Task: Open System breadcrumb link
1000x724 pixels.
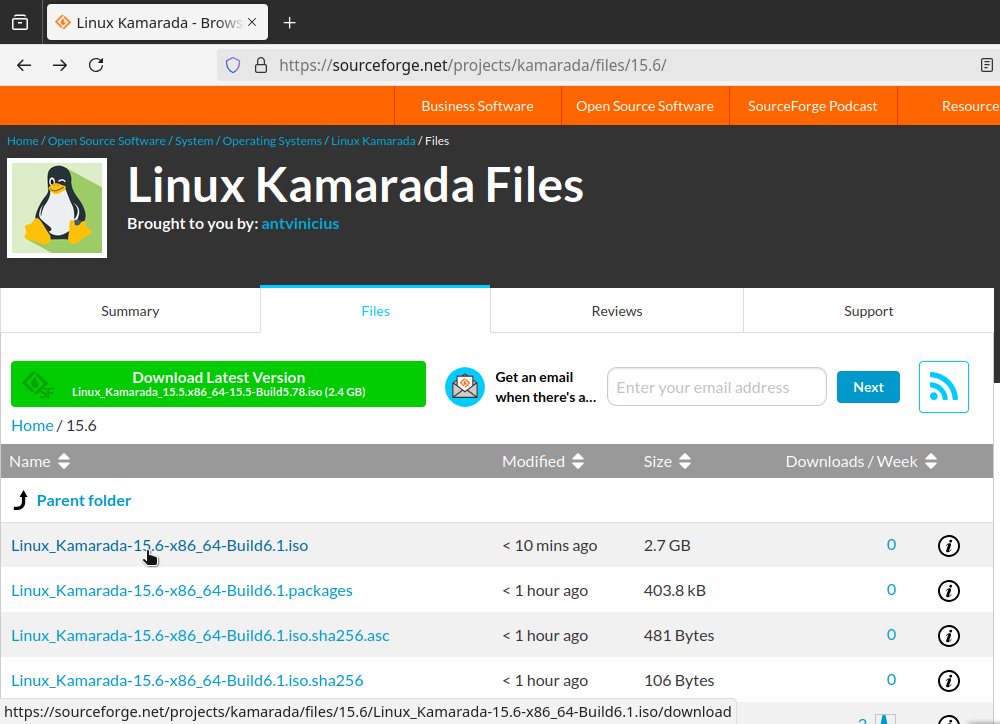Action: pos(194,141)
